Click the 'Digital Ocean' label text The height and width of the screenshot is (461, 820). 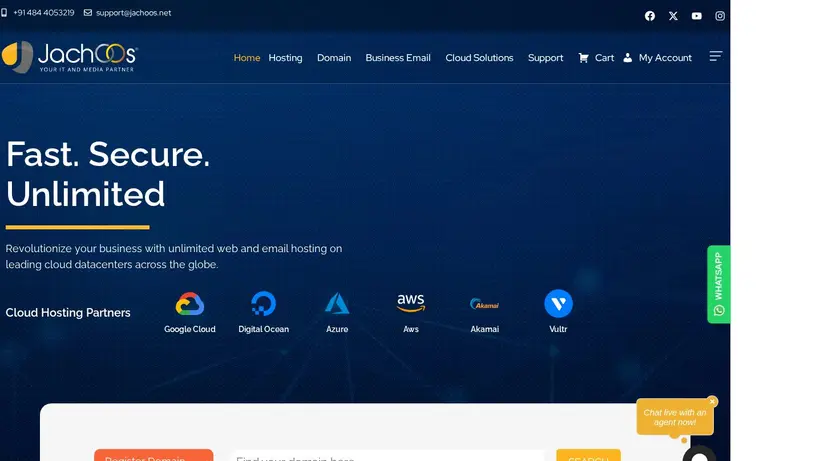pos(263,329)
